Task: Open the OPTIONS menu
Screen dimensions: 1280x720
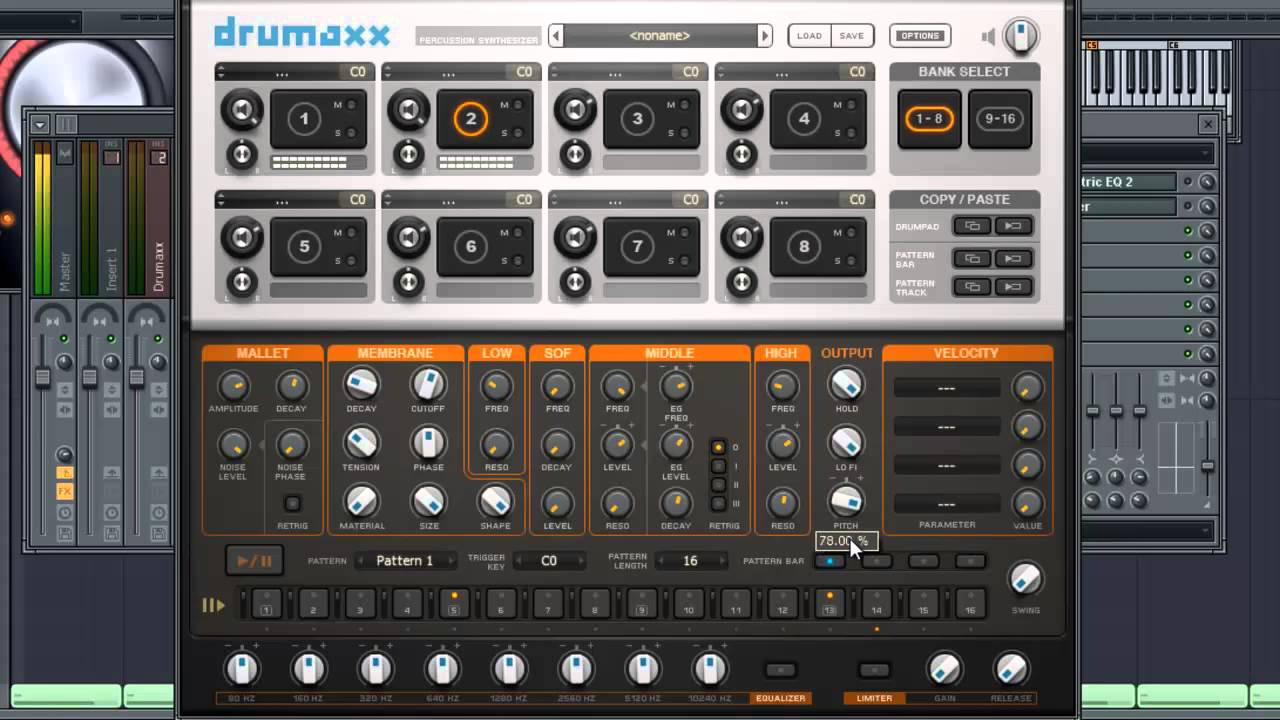Action: (x=919, y=36)
